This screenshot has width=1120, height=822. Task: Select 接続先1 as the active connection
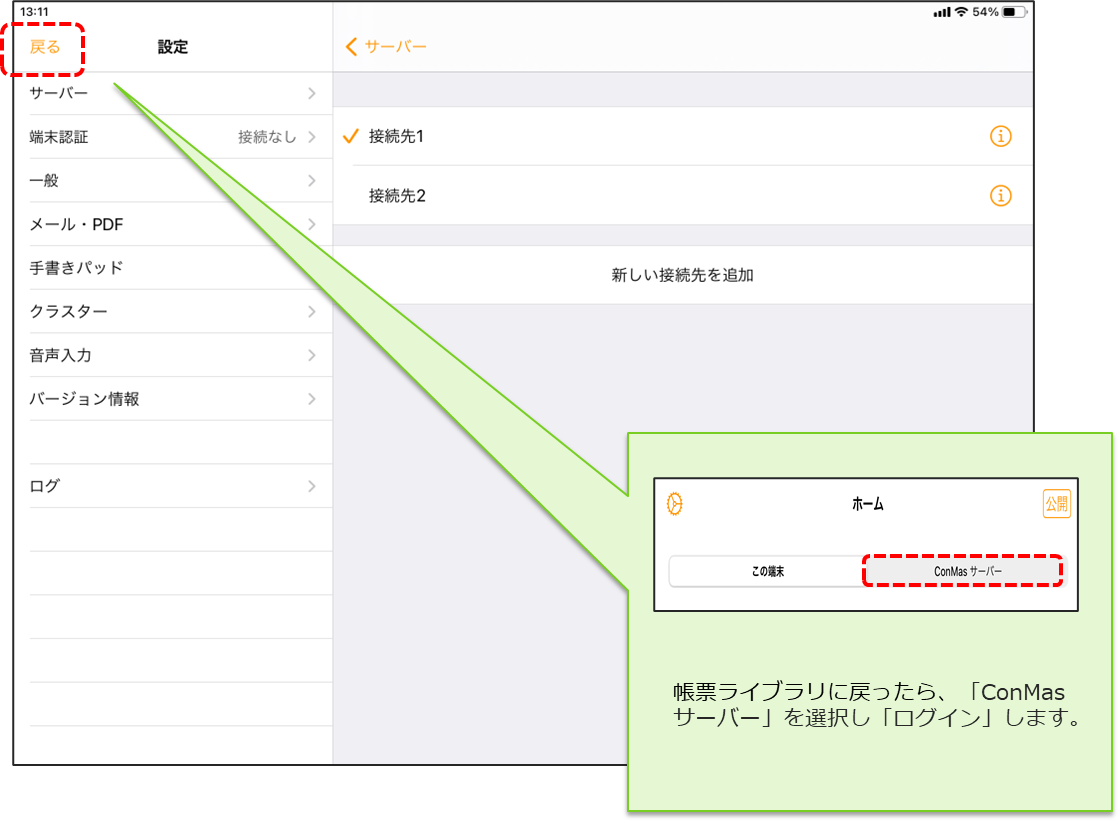click(x=397, y=136)
